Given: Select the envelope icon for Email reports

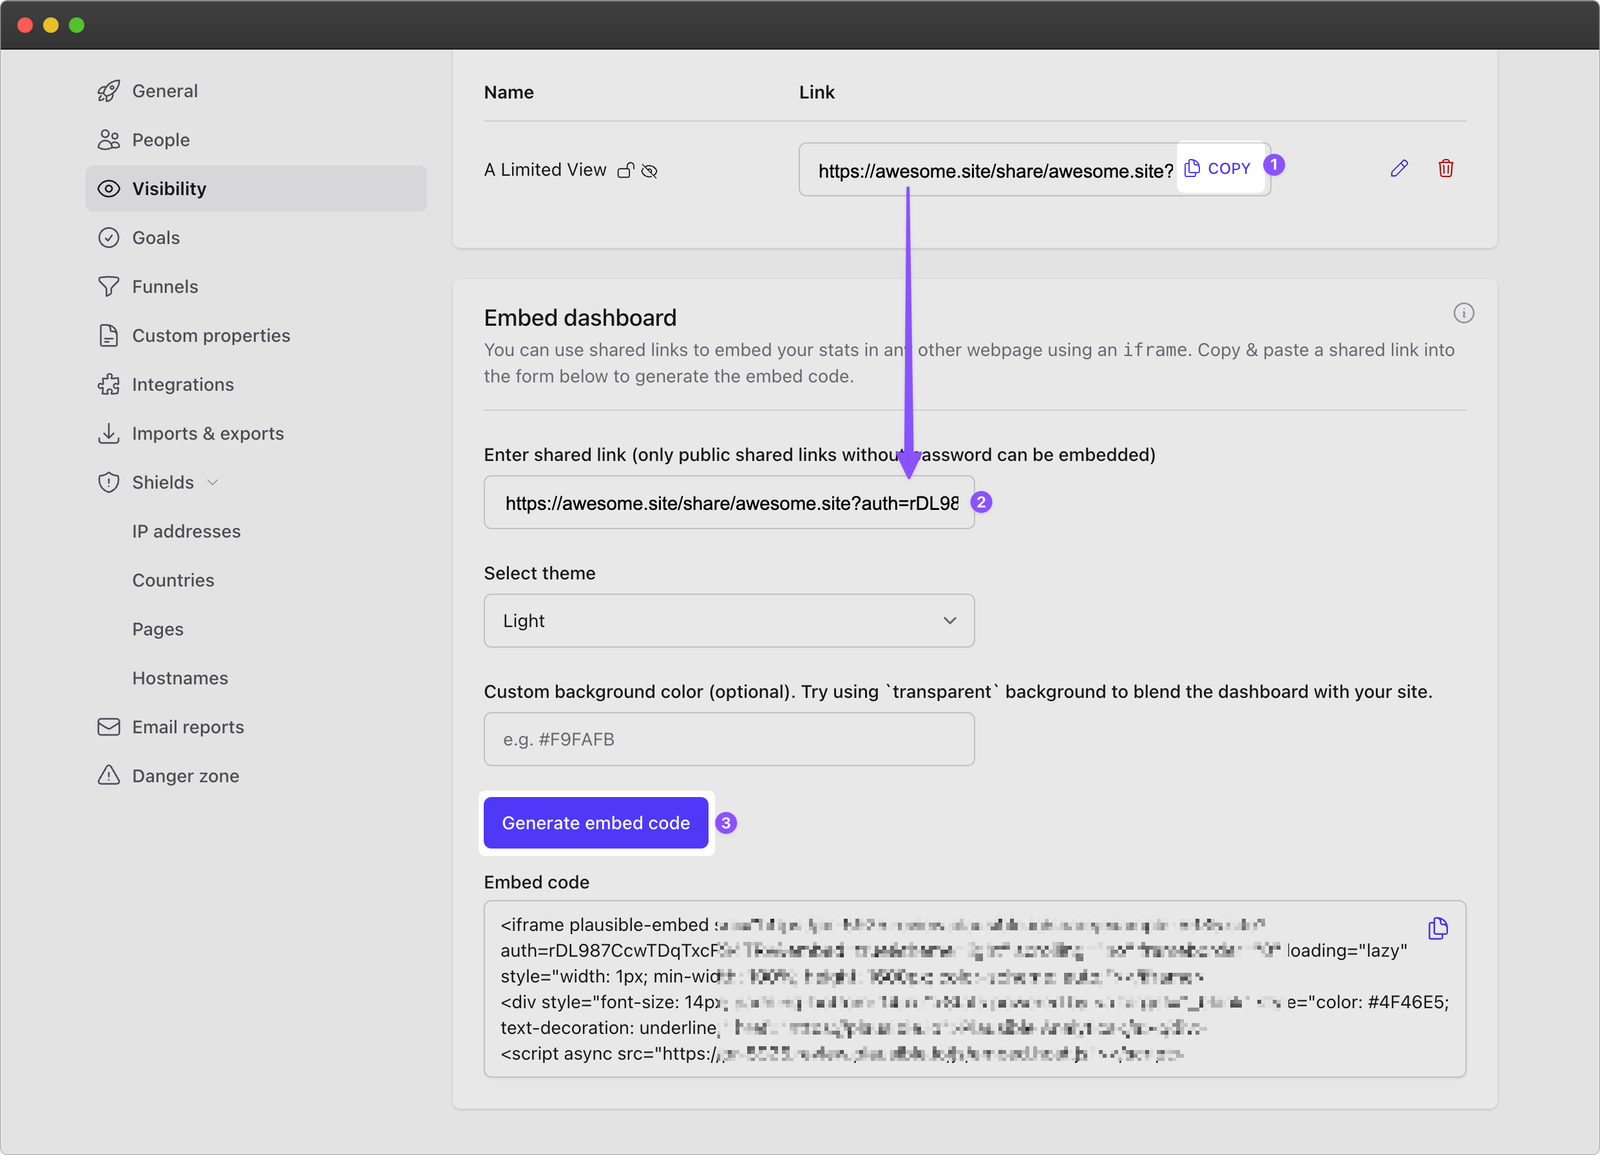Looking at the screenshot, I should 108,726.
